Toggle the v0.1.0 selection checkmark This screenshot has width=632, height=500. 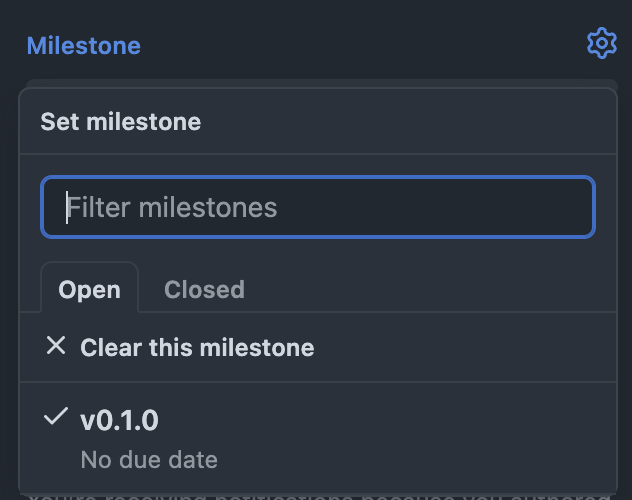[x=56, y=418]
